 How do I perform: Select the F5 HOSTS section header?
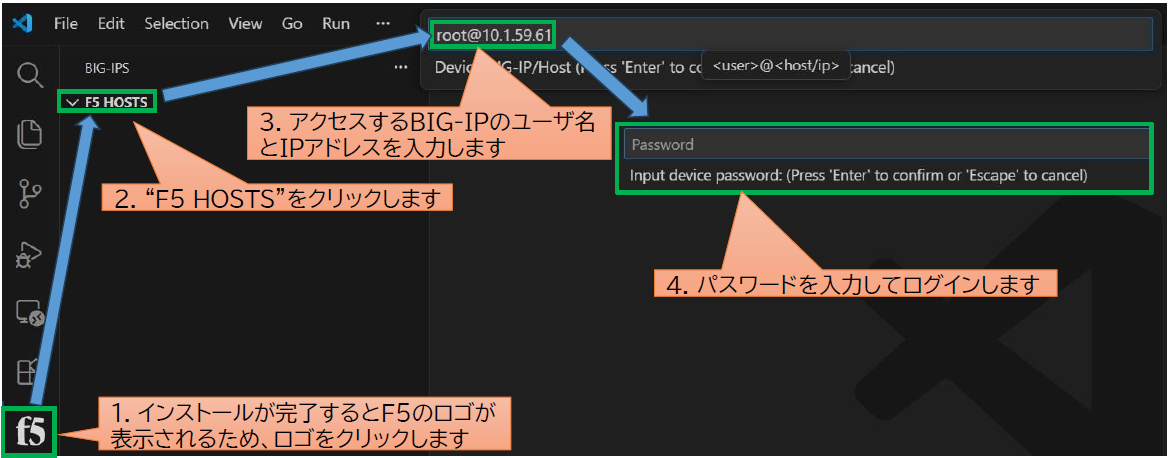115,103
